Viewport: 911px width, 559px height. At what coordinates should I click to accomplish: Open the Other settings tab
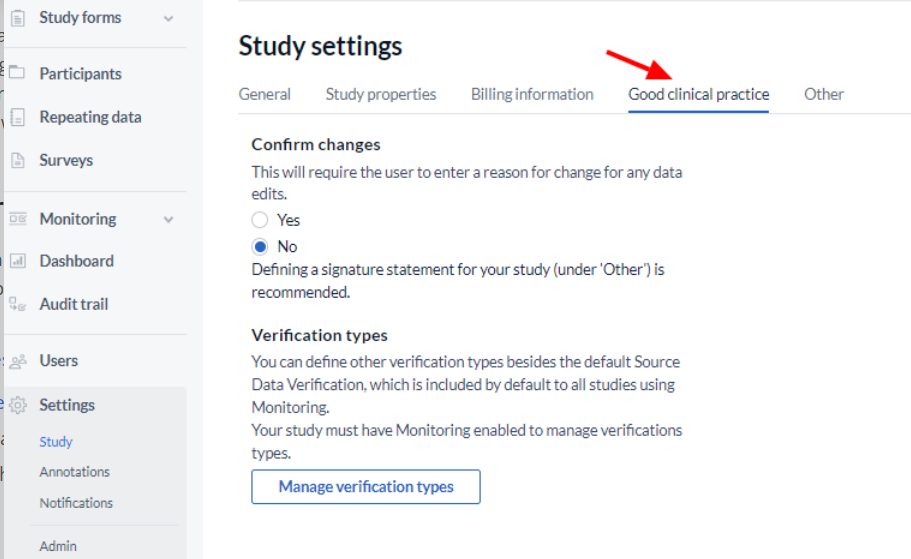coord(823,94)
